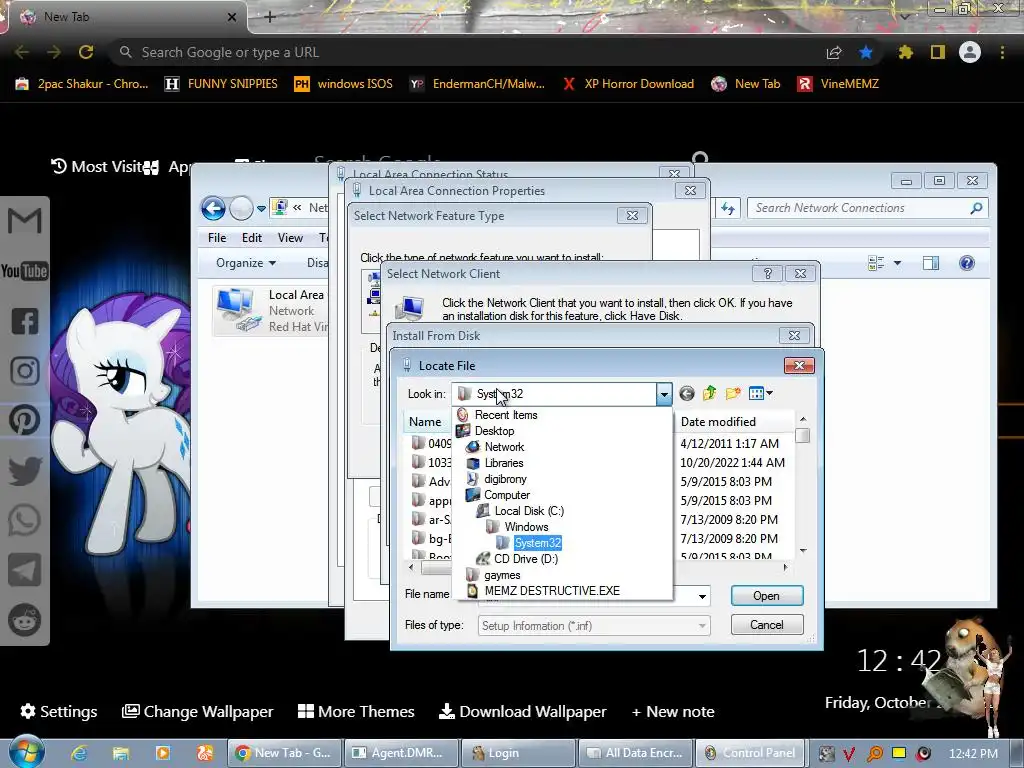
Task: Bookmark this tab with star icon
Action: [866, 52]
